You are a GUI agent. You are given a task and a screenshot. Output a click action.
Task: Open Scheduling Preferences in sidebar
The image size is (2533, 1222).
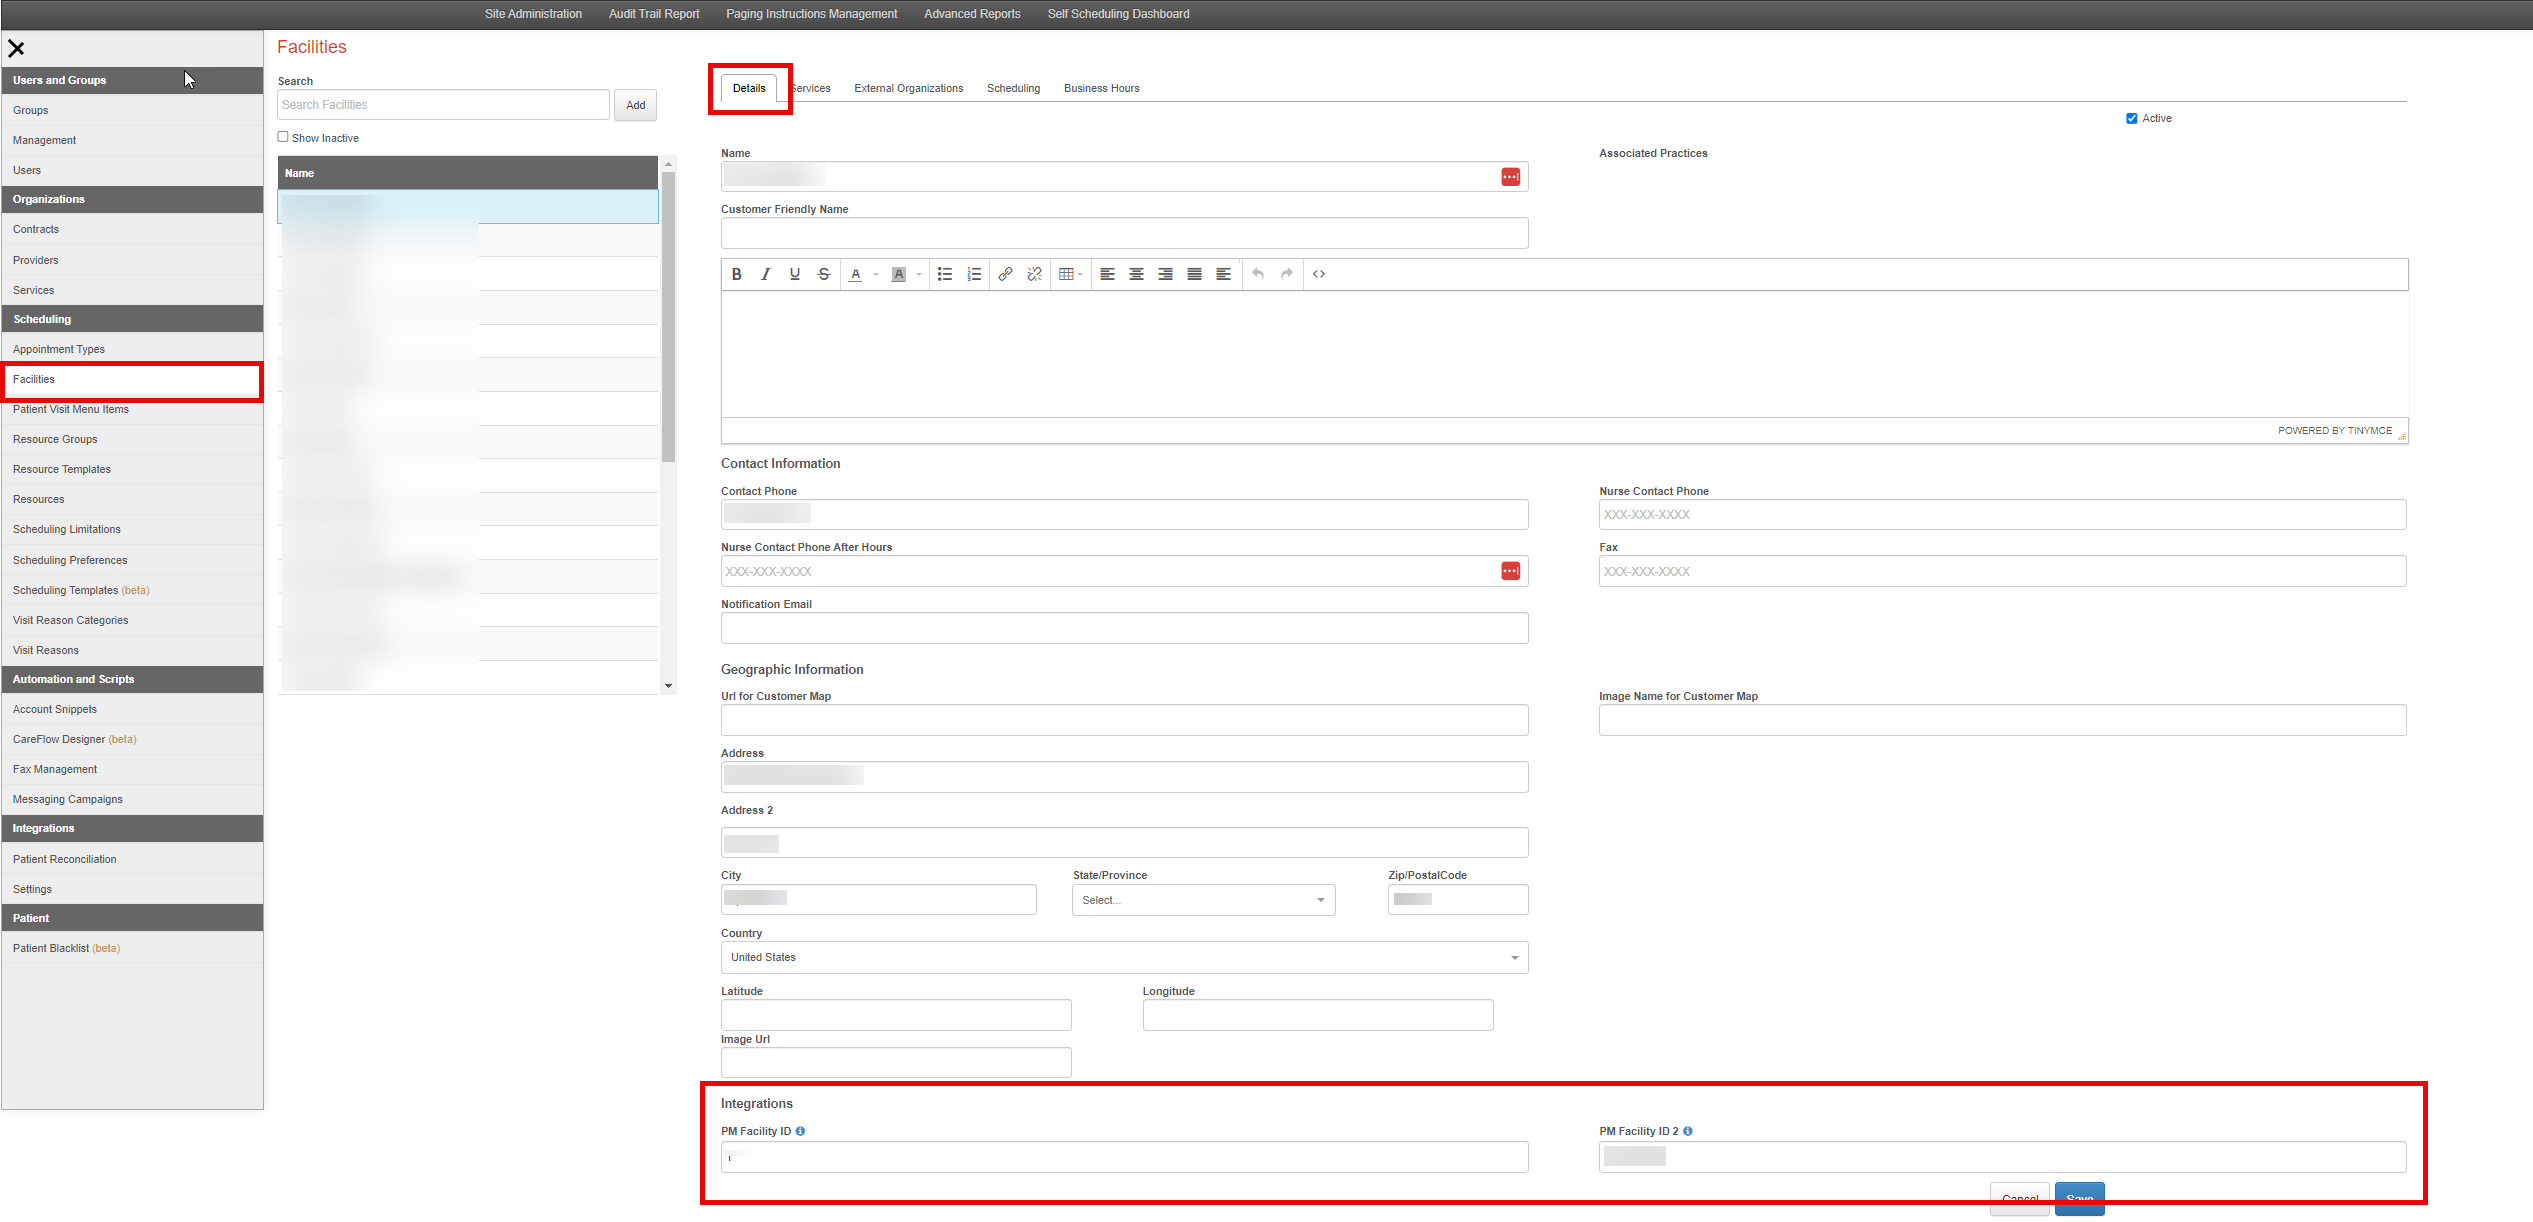coord(70,560)
